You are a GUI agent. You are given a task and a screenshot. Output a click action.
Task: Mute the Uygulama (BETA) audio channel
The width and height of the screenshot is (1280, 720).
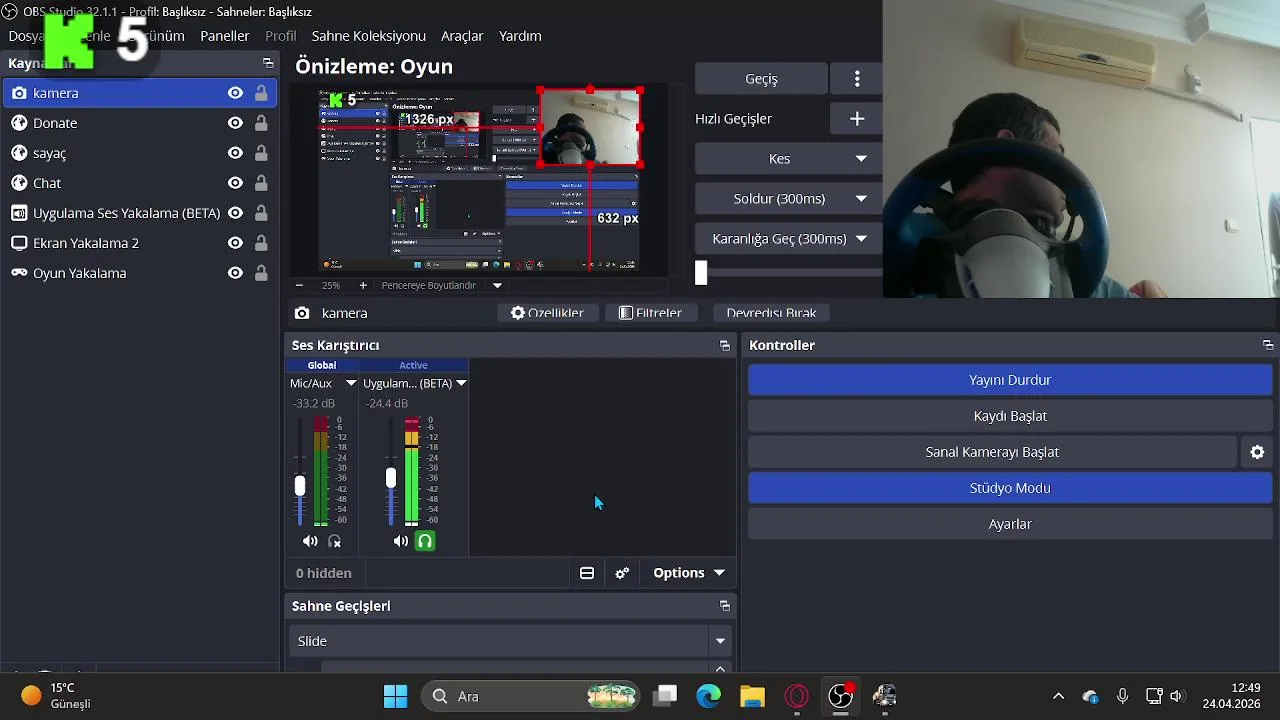pyautogui.click(x=401, y=541)
